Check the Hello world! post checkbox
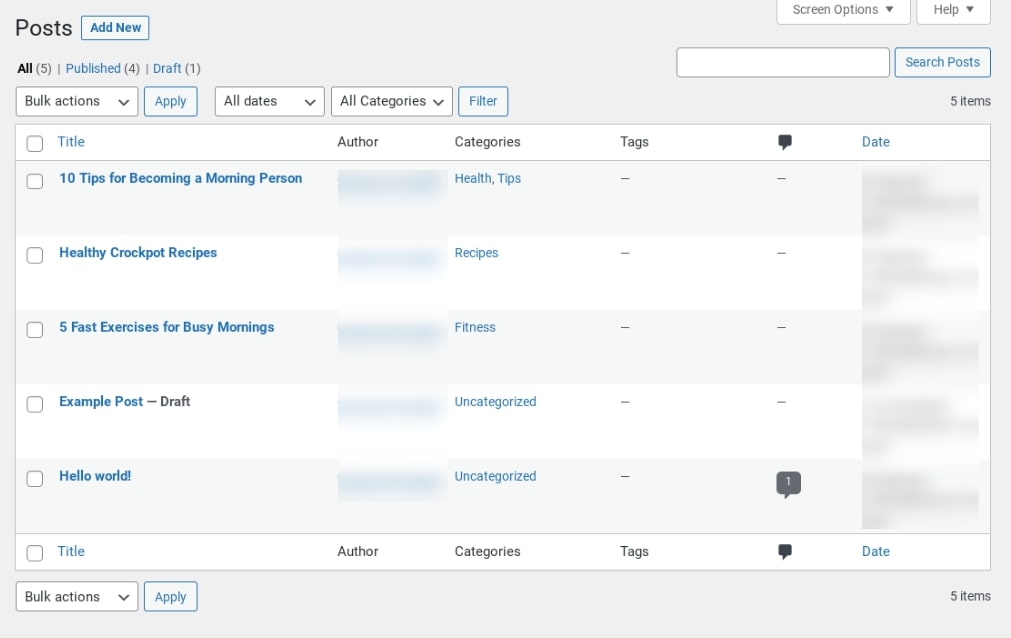Screen dimensions: 1011x638 click(x=34, y=479)
